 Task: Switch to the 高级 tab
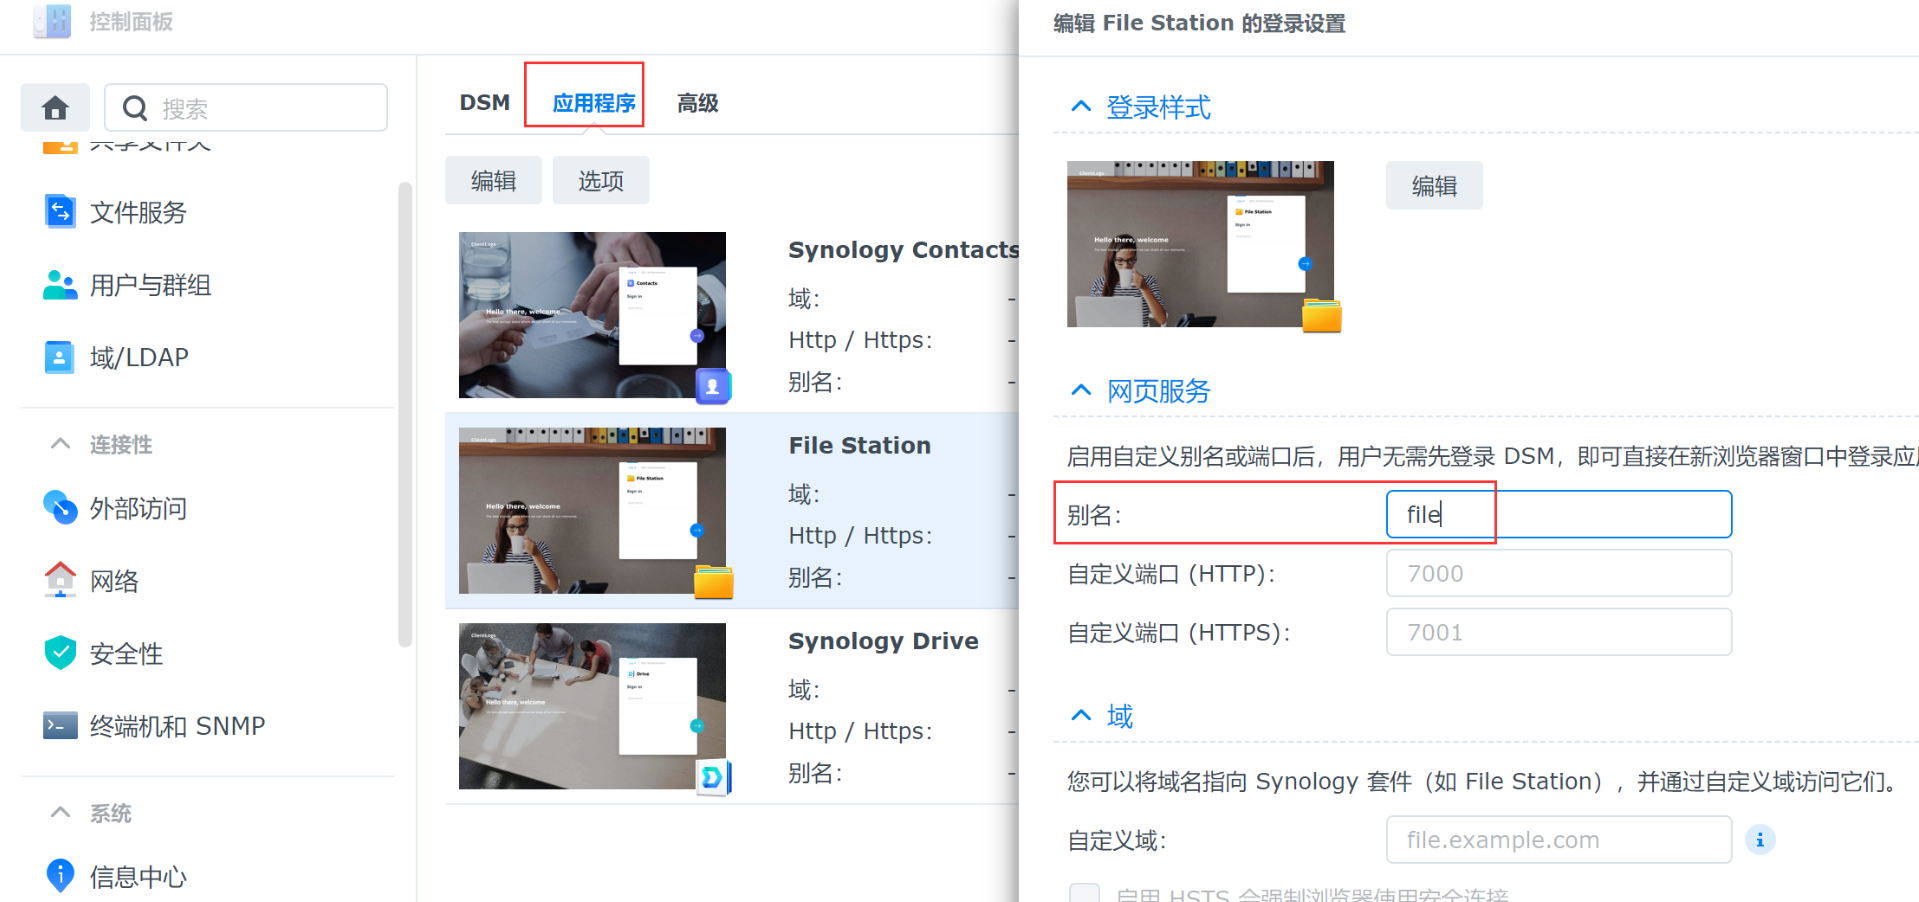click(698, 103)
